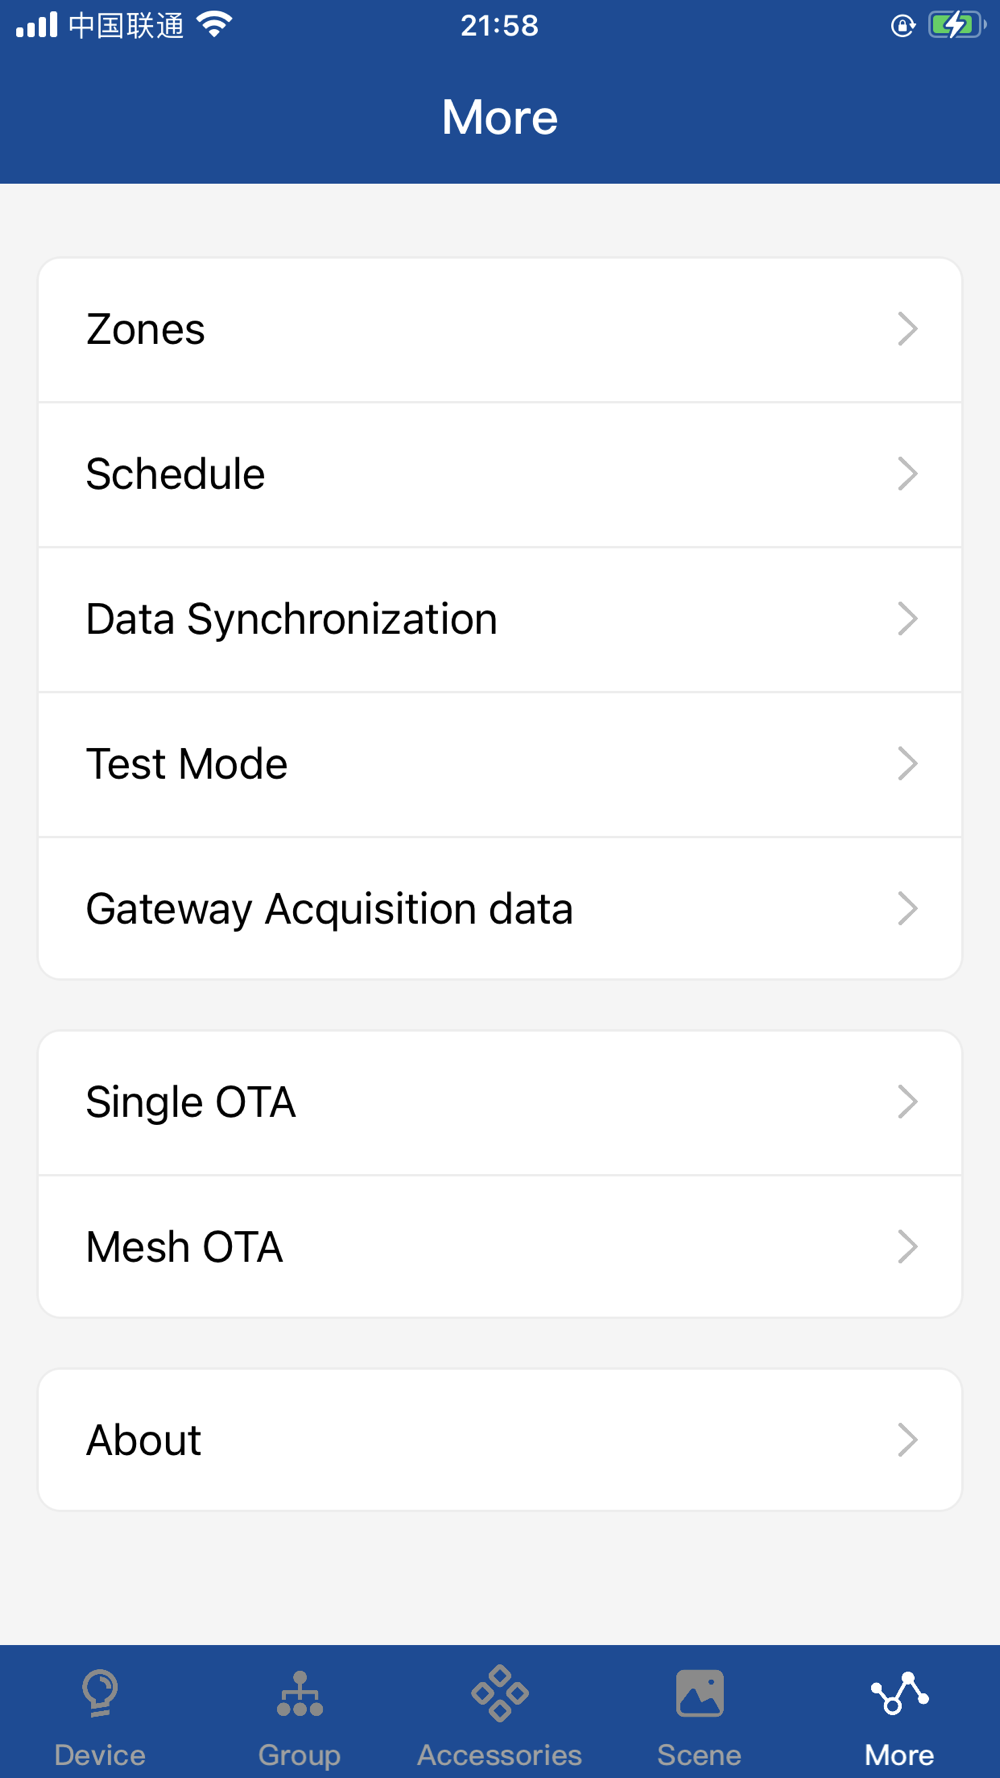The width and height of the screenshot is (1000, 1778).
Task: Tap the rotation lock status icon
Action: [x=902, y=26]
